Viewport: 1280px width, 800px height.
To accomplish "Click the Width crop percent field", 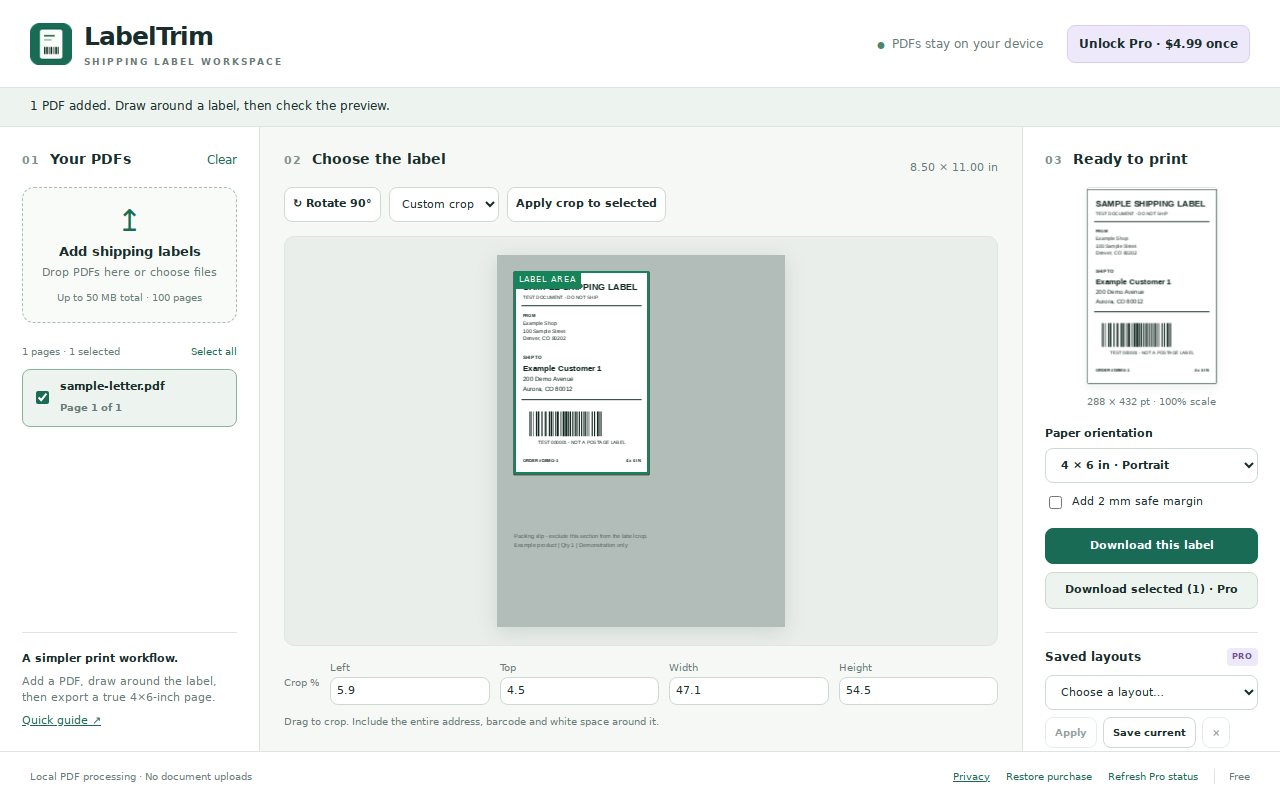I will tap(749, 691).
